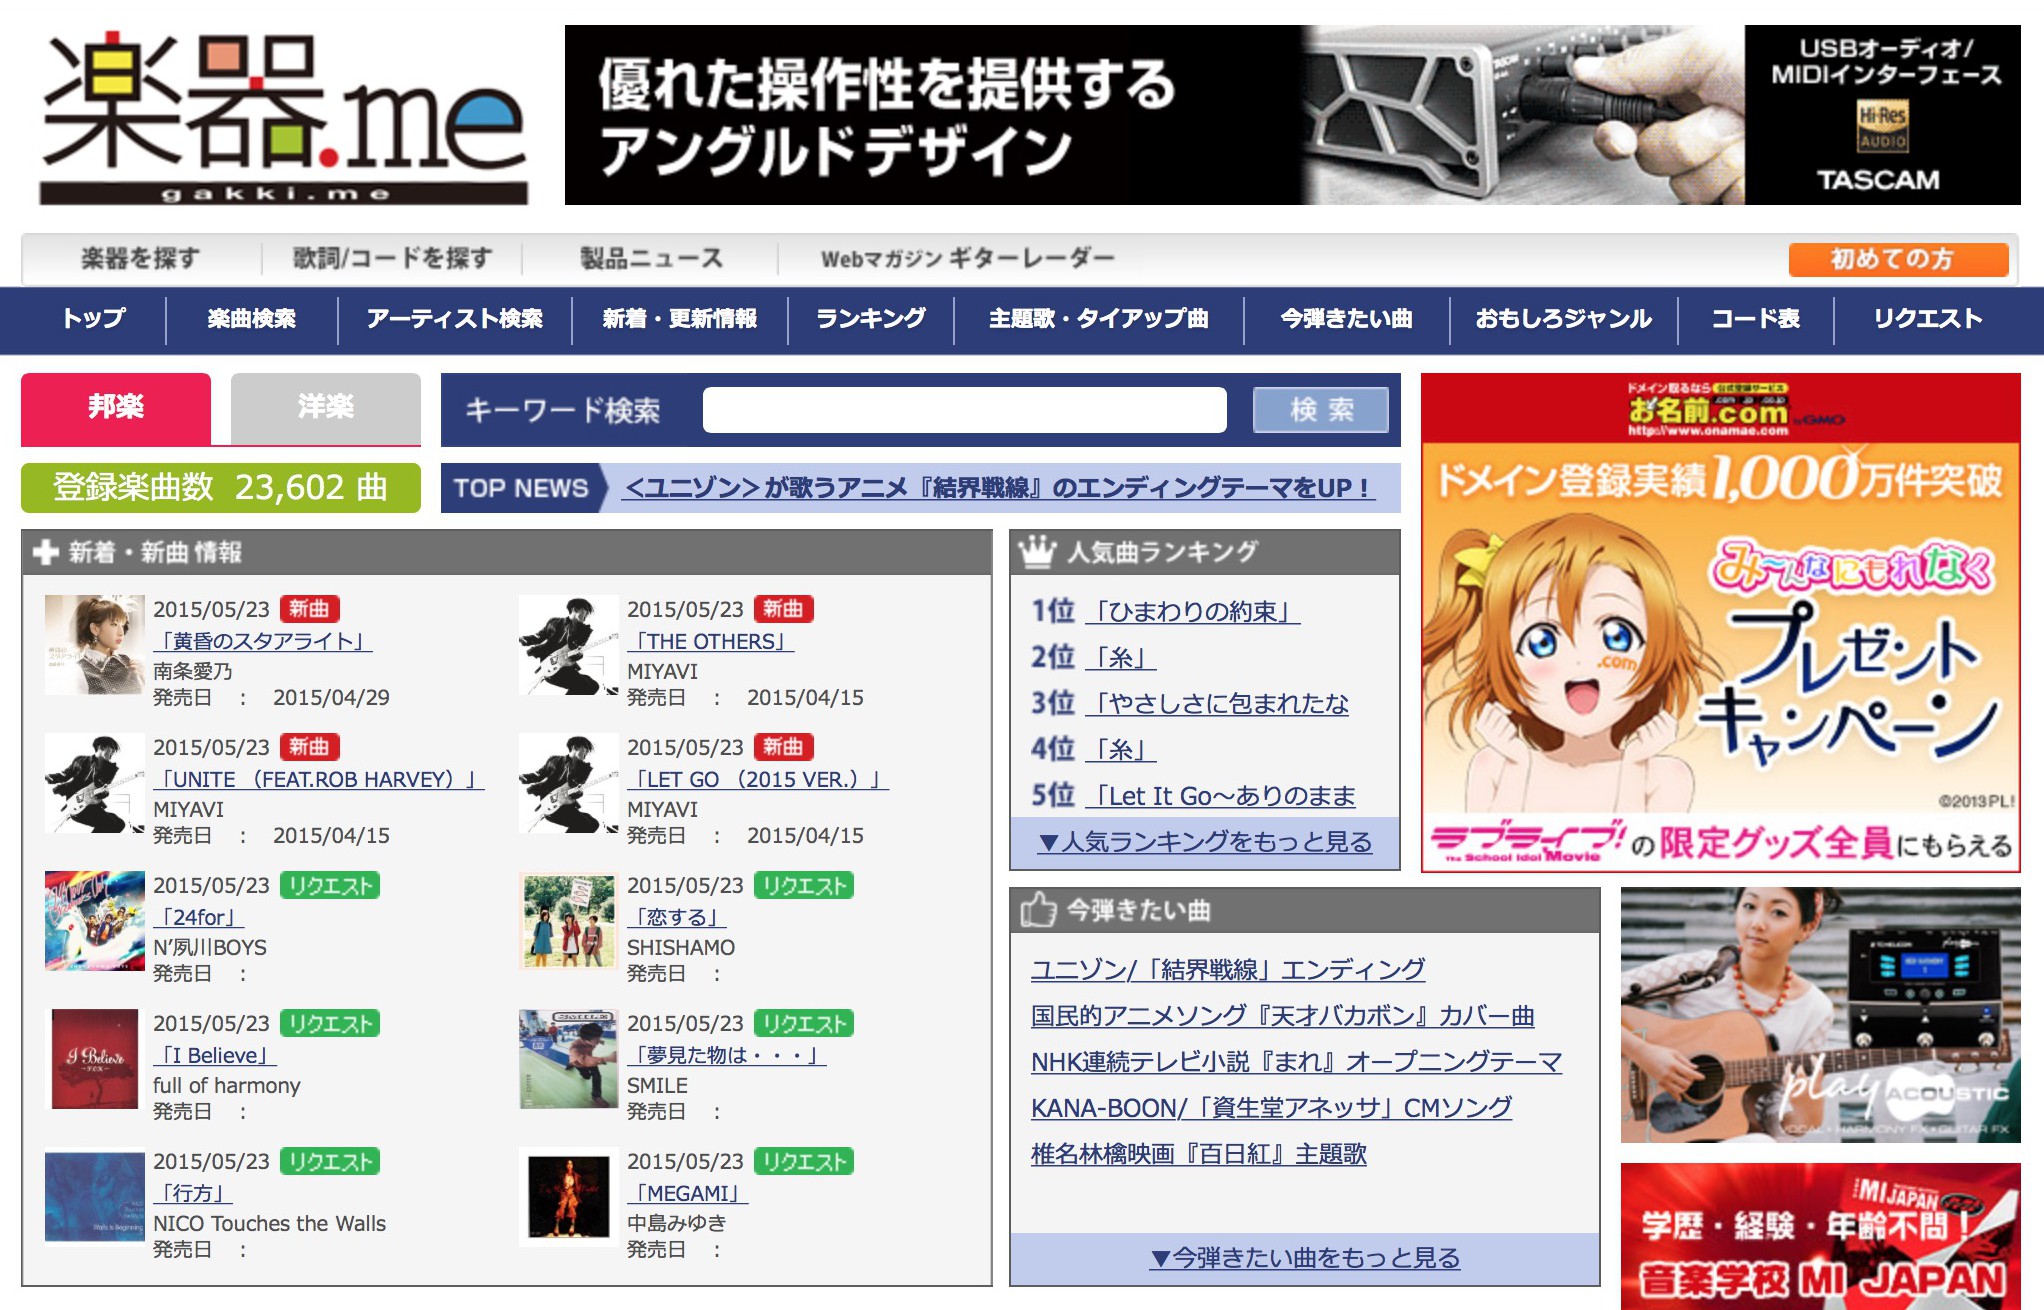The width and height of the screenshot is (2044, 1310).
Task: Open song link 「MEGAMI」
Action: [688, 1193]
